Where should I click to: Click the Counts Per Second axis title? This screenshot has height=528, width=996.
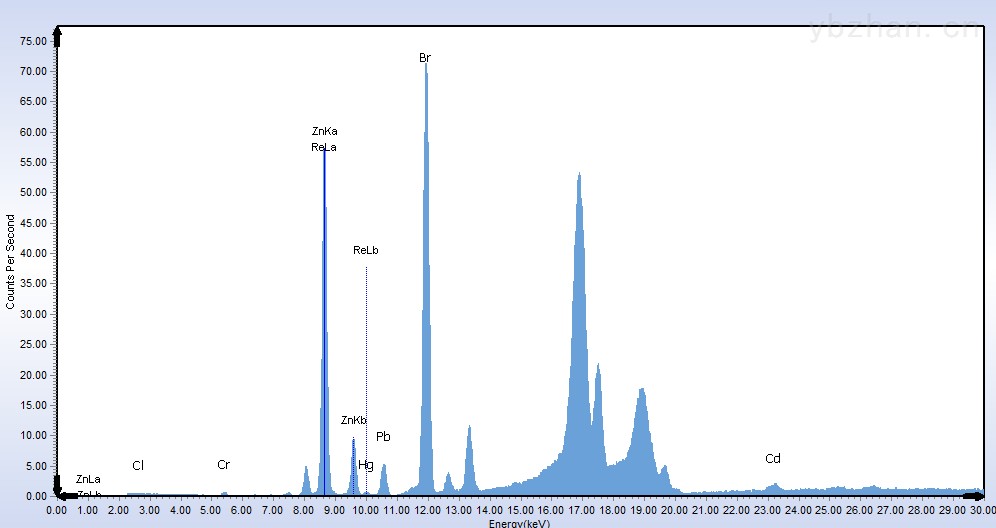click(x=11, y=262)
